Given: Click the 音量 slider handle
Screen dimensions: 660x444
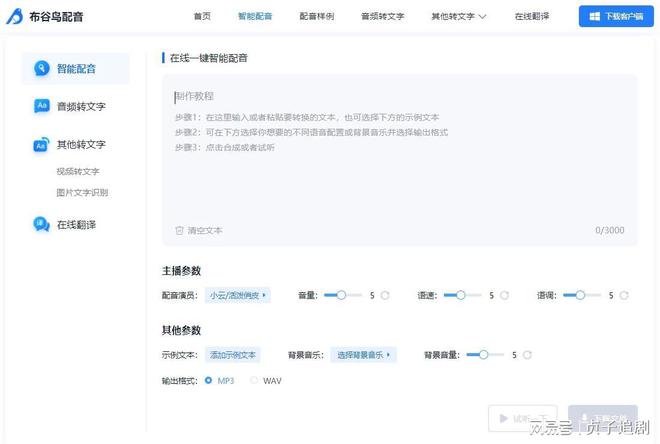Looking at the screenshot, I should tap(341, 295).
